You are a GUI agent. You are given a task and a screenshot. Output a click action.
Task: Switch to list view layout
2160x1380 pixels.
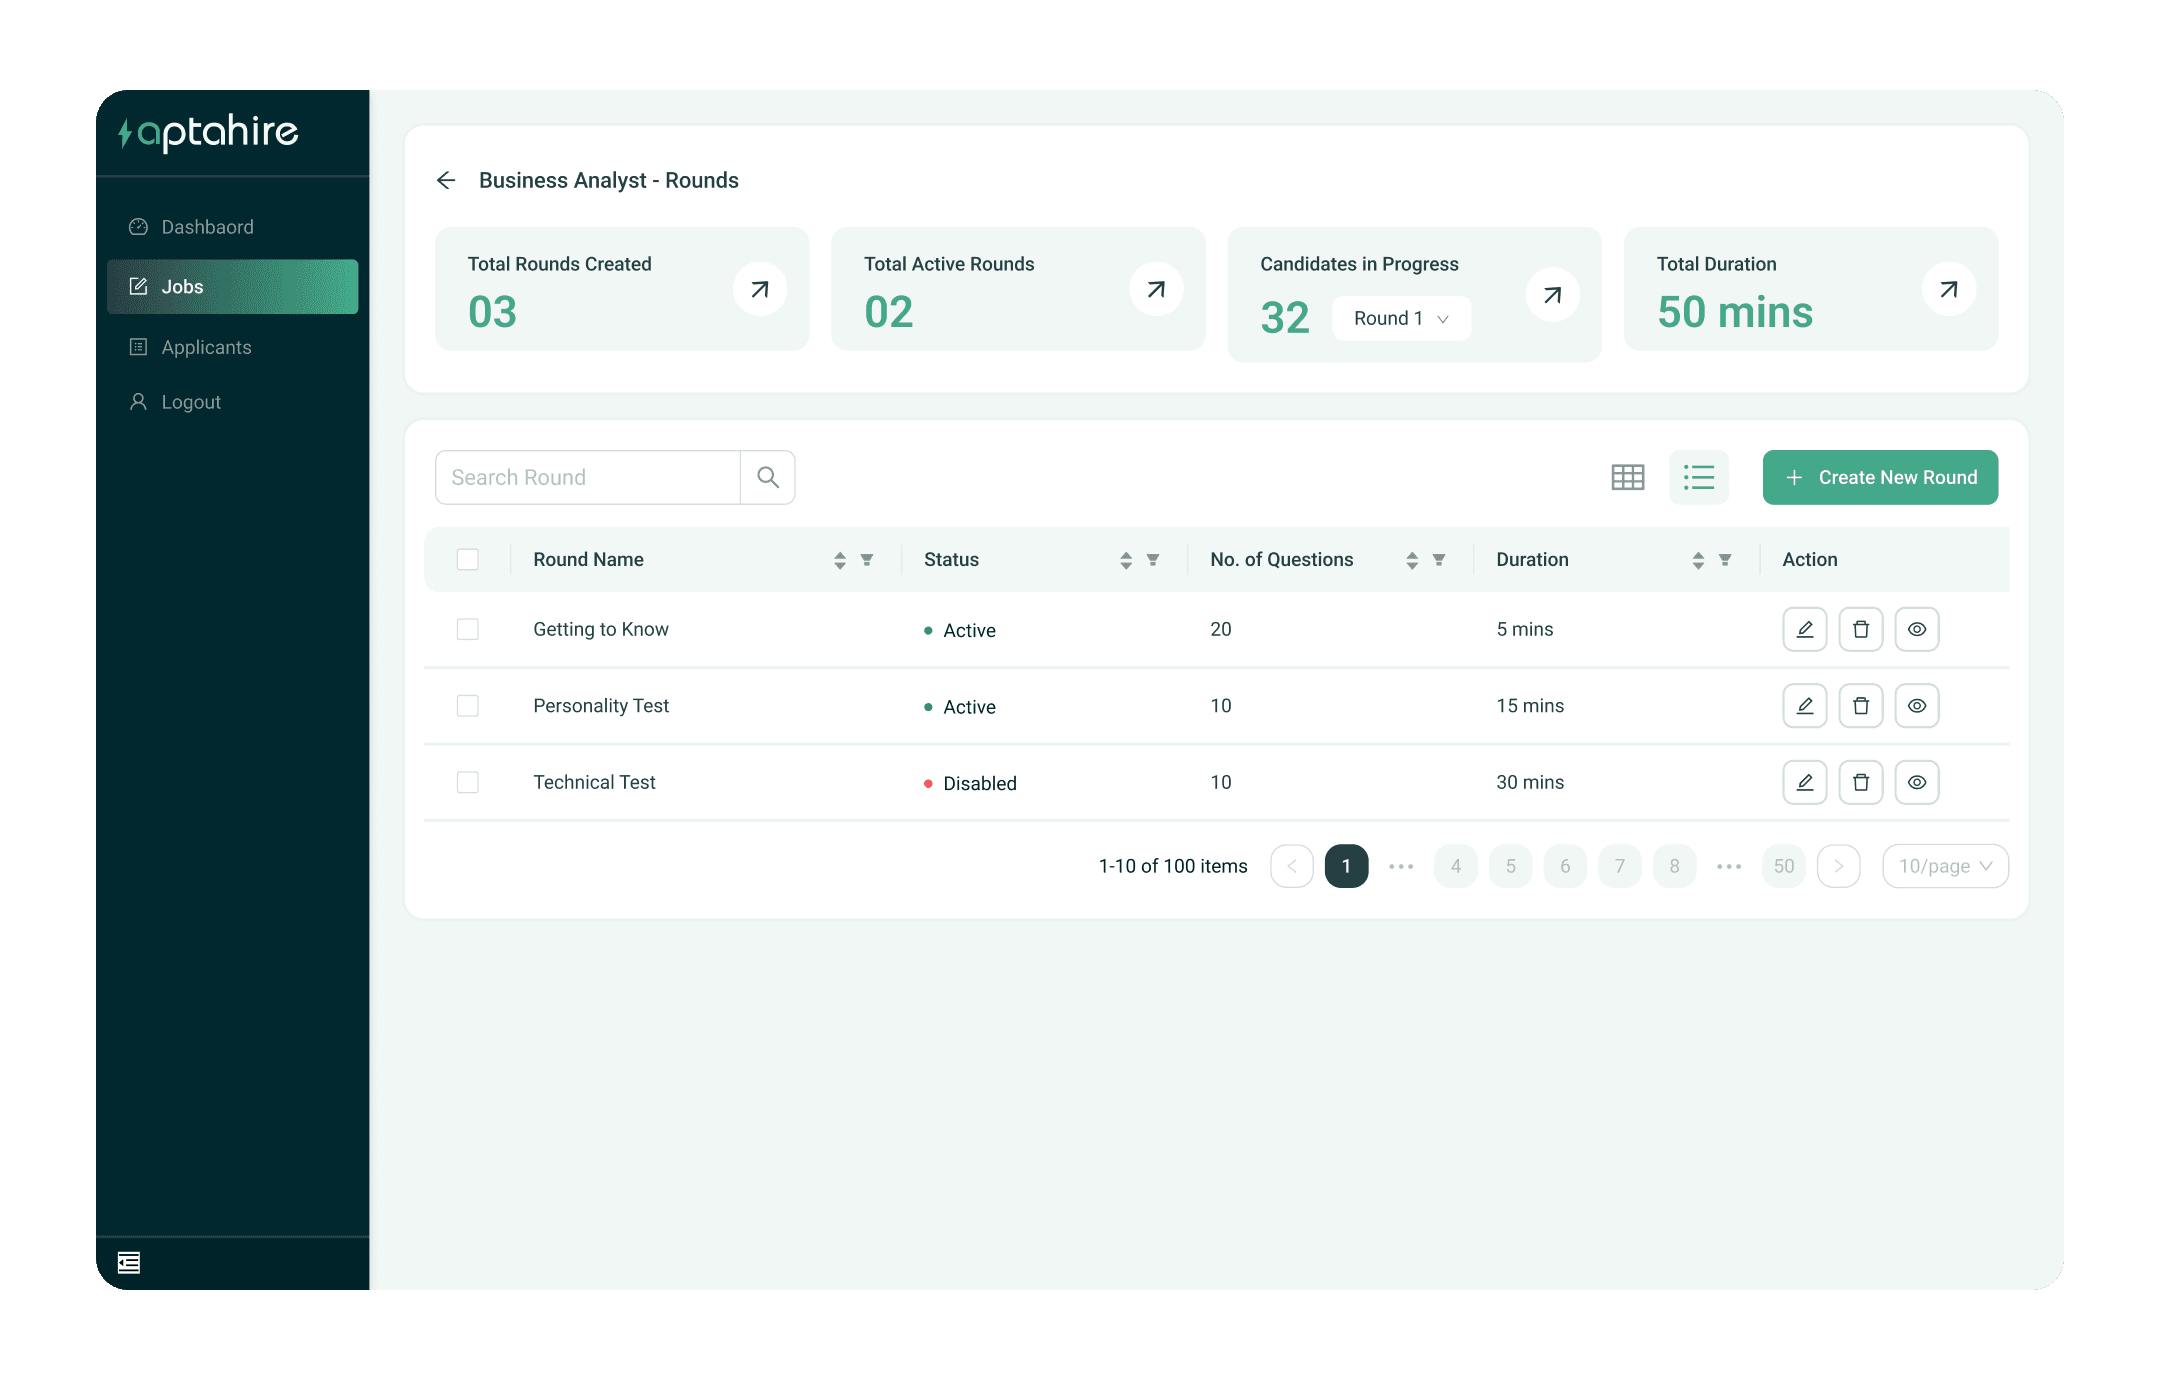point(1698,477)
